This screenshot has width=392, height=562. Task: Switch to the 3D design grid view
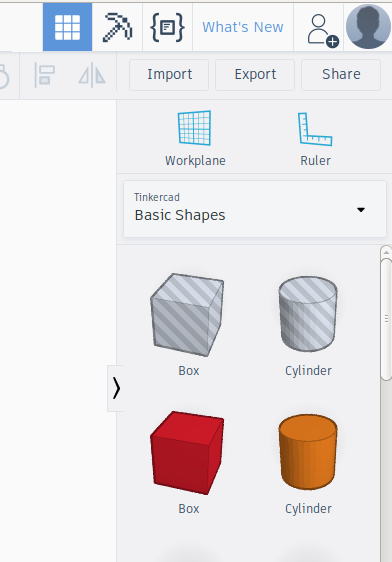coord(67,27)
